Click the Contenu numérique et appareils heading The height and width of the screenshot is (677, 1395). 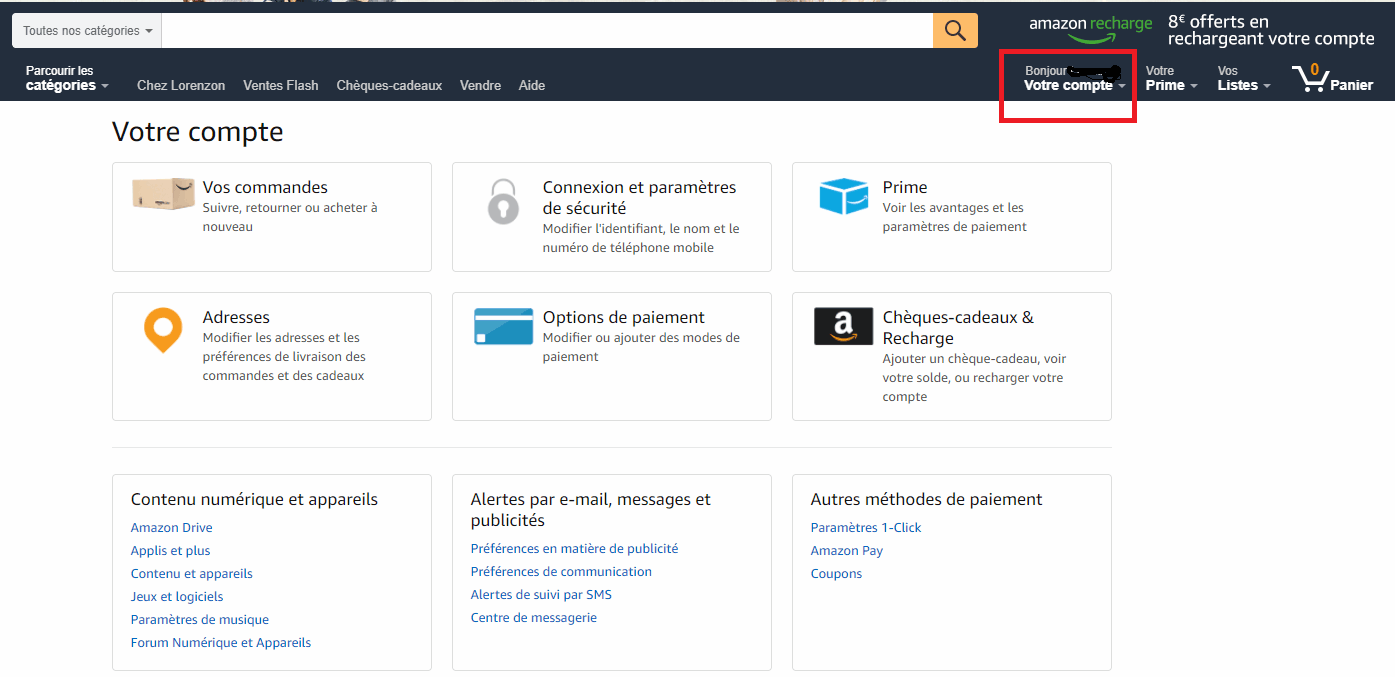click(254, 499)
